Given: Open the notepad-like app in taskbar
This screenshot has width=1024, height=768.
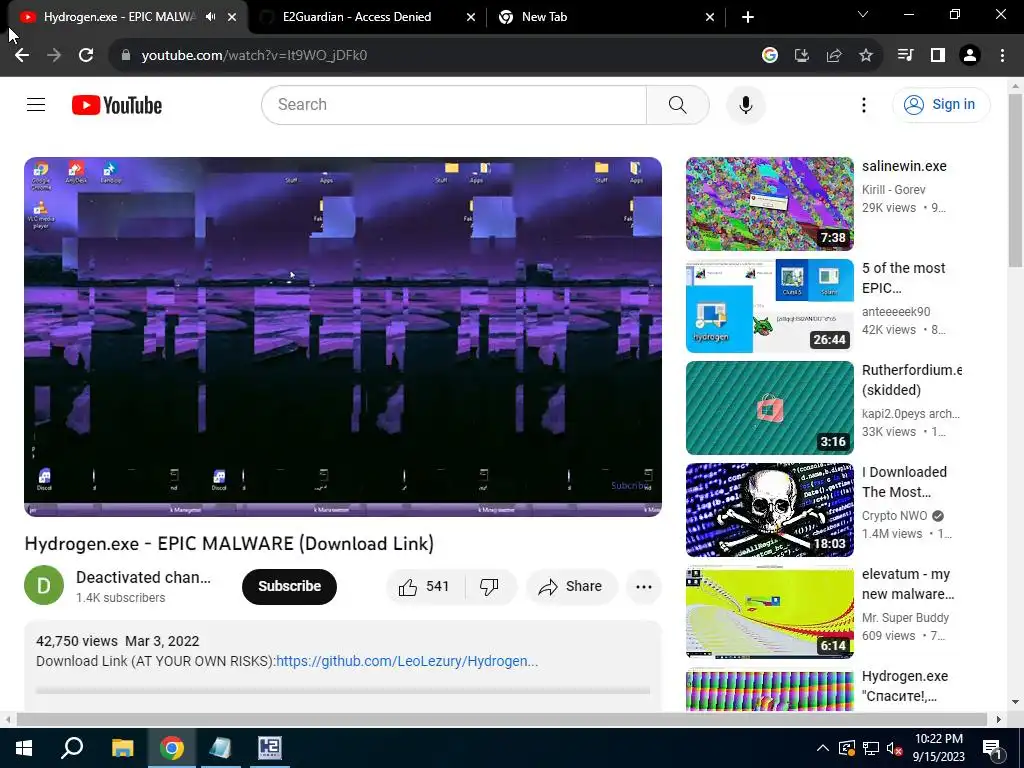Looking at the screenshot, I should click(220, 748).
